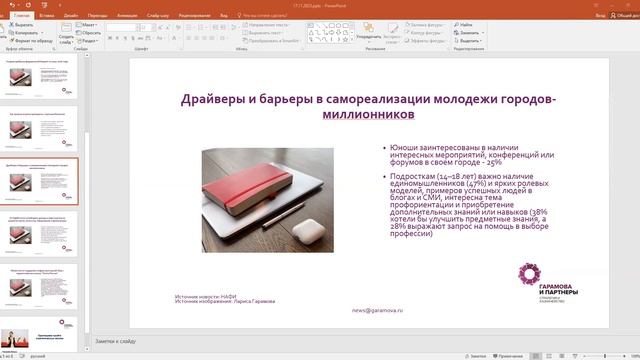Image resolution: width=640 pixels, height=360 pixels.
Task: Open Экспресс-стили quick styles
Action: click(x=392, y=33)
